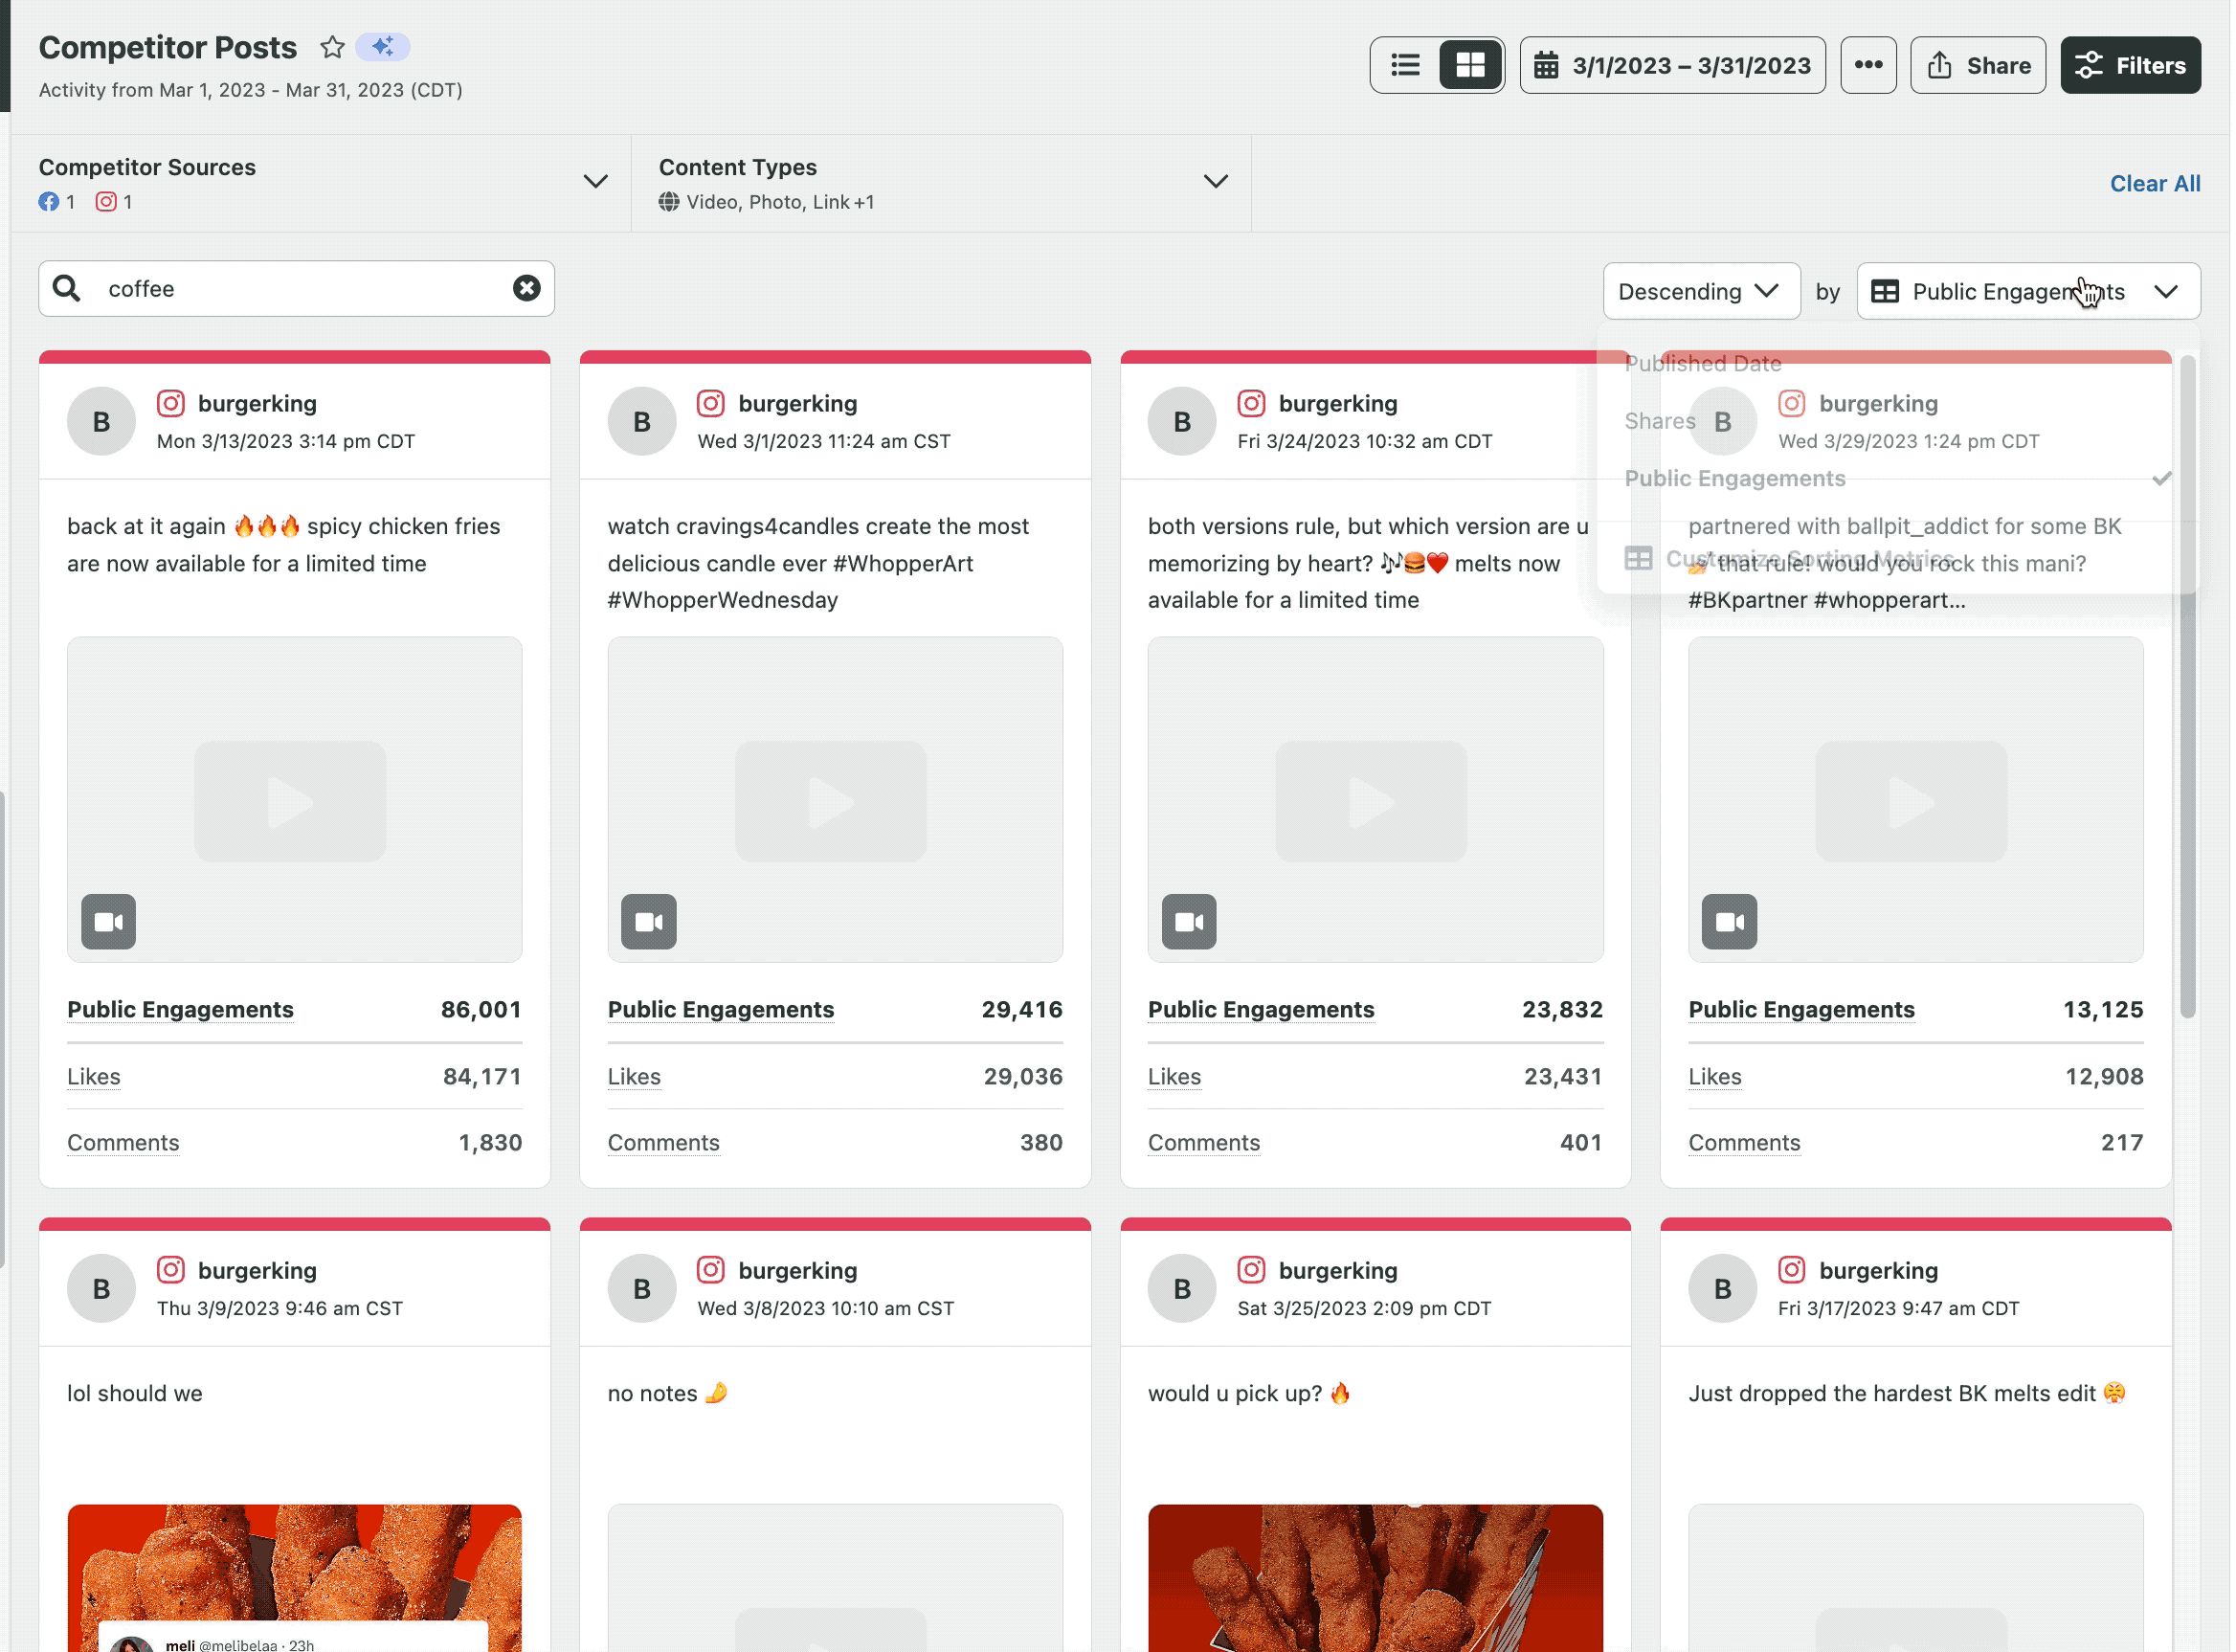This screenshot has width=2236, height=1652.
Task: Switch to list view layout
Action: click(x=1404, y=64)
